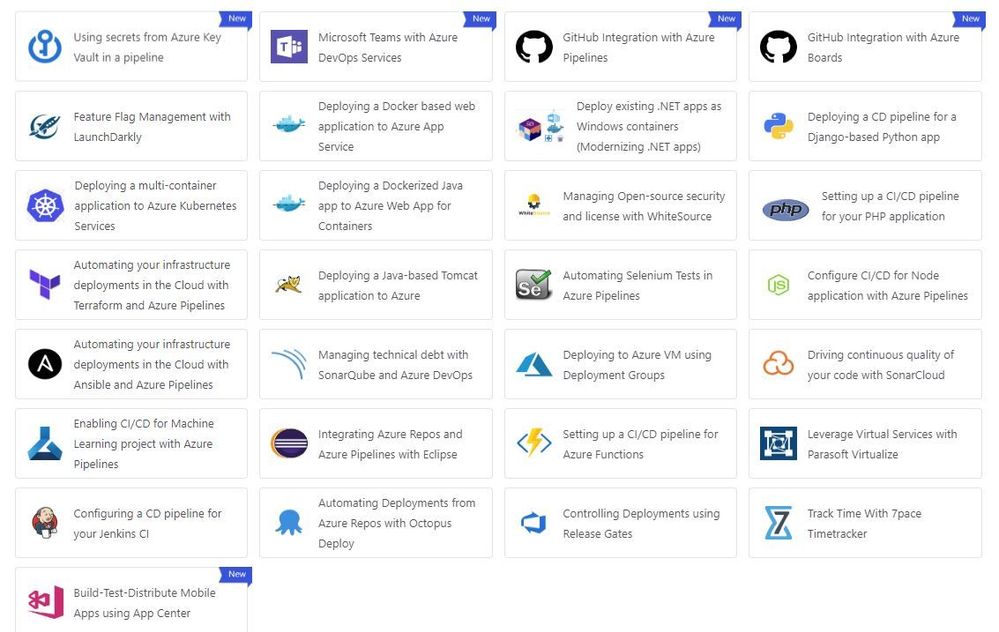Click the SonarQube waves icon

(289, 364)
